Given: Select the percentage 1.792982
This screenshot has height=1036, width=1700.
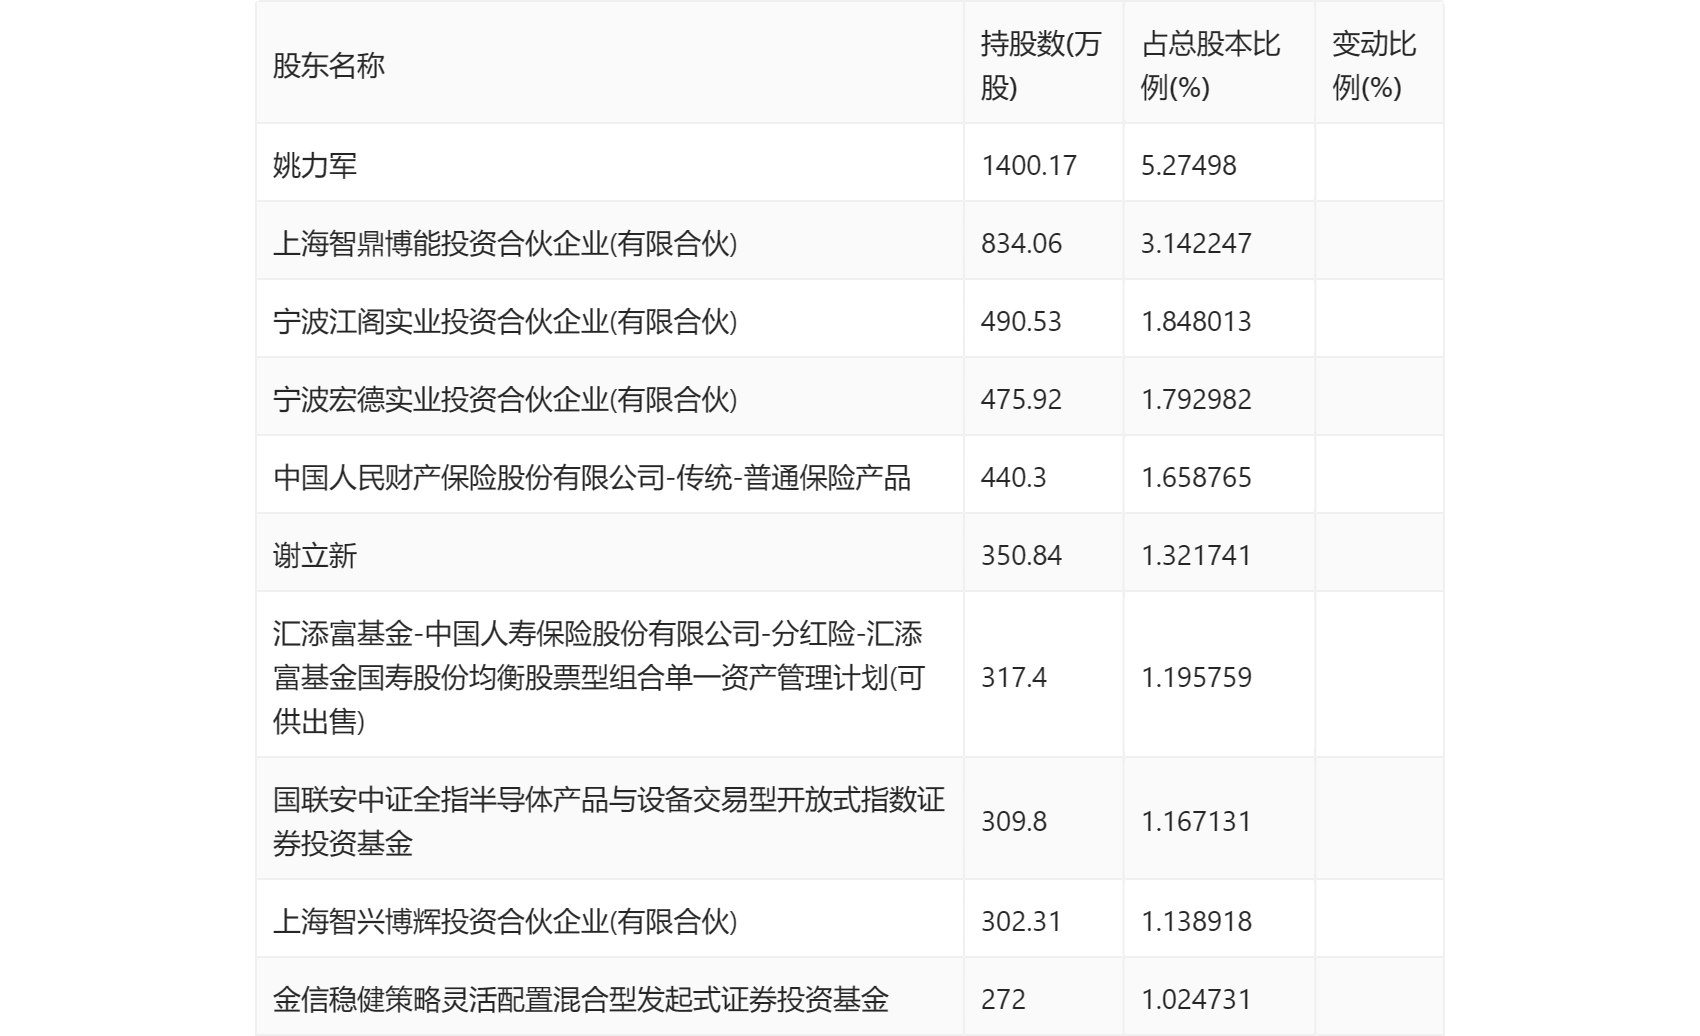Looking at the screenshot, I should (1196, 399).
